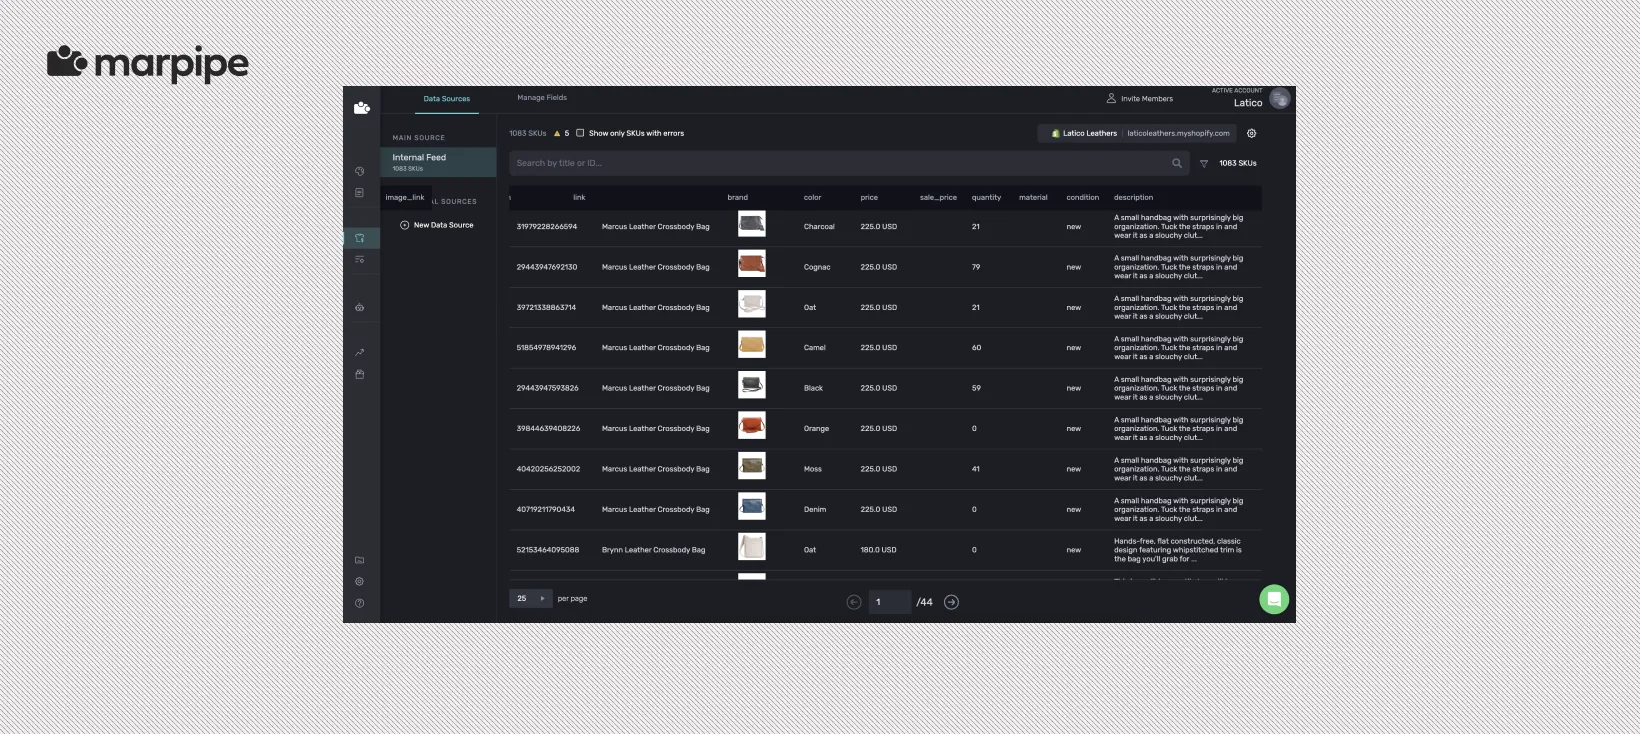This screenshot has height=734, width=1640.
Task: Click the magnifier icon in the search bar
Action: coord(1177,163)
